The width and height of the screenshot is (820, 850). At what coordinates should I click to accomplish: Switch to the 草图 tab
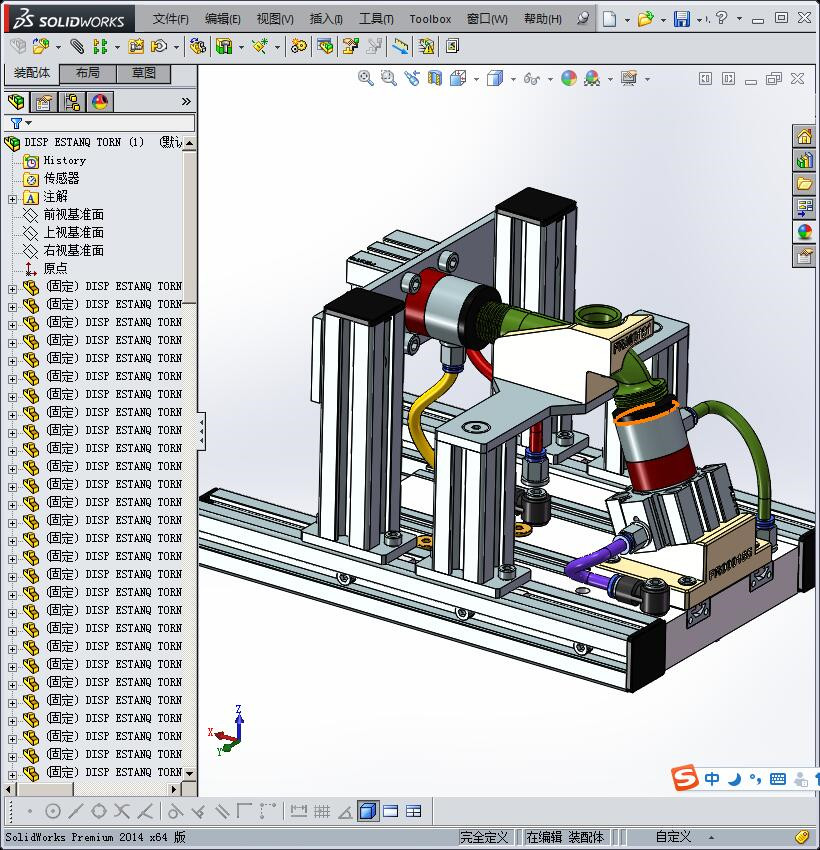click(x=144, y=73)
